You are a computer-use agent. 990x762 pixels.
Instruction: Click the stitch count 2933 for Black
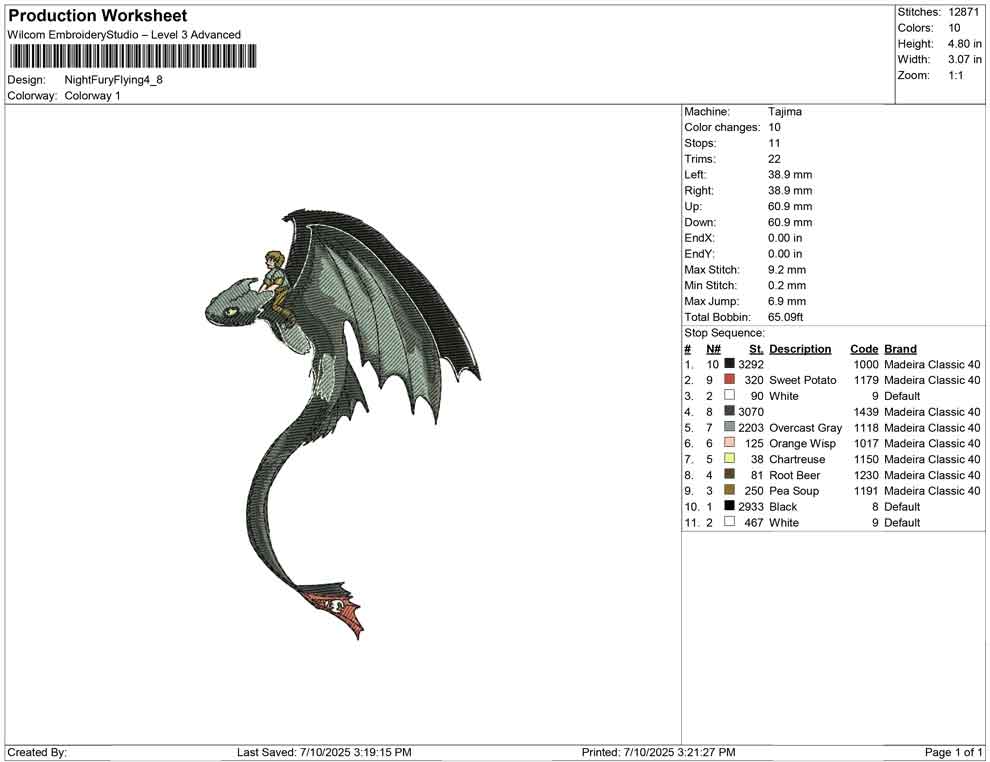751,506
